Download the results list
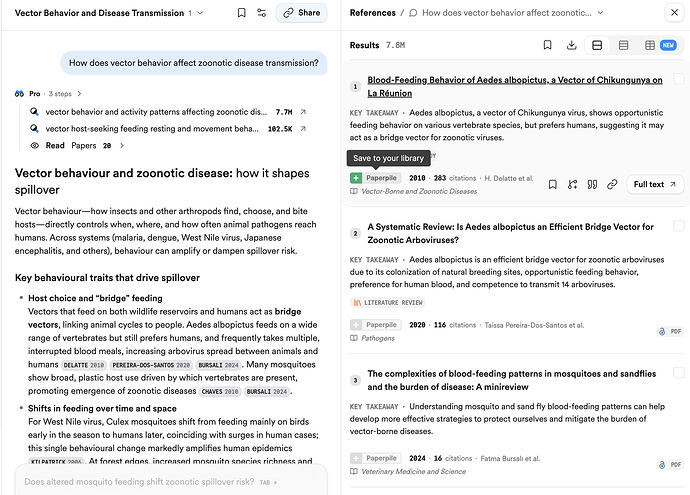 click(x=571, y=45)
